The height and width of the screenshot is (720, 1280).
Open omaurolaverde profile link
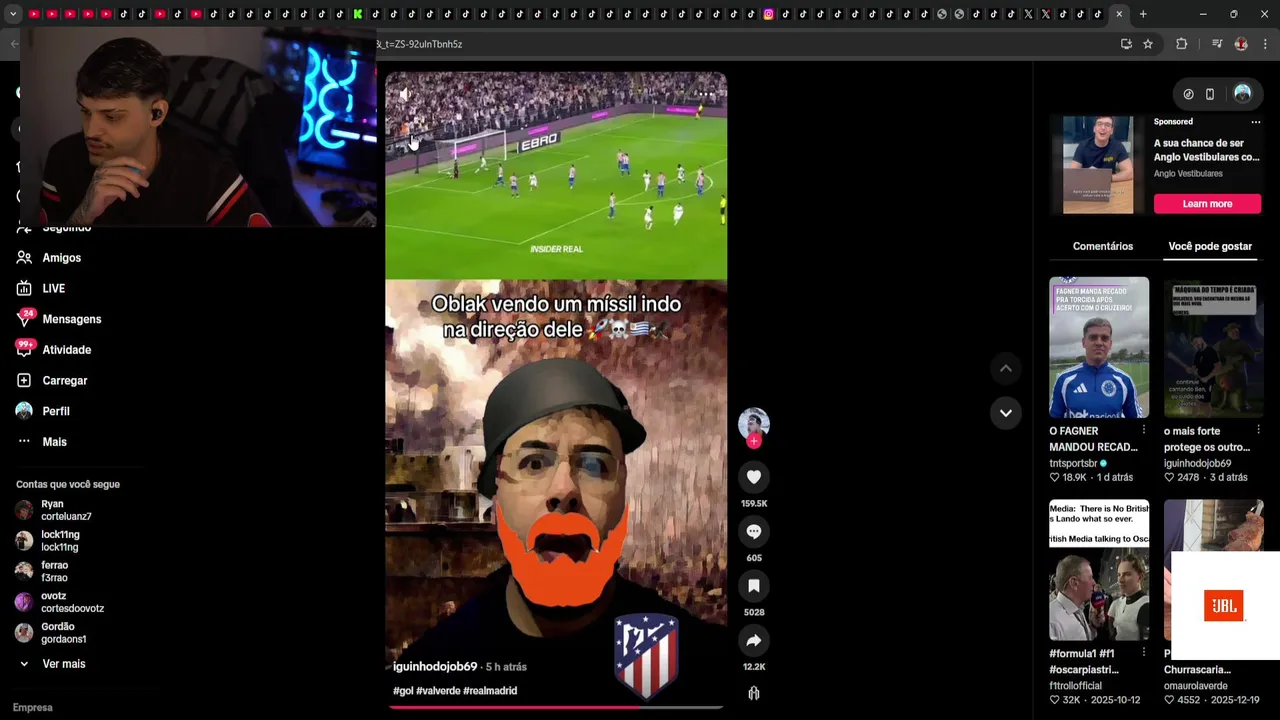(1197, 686)
